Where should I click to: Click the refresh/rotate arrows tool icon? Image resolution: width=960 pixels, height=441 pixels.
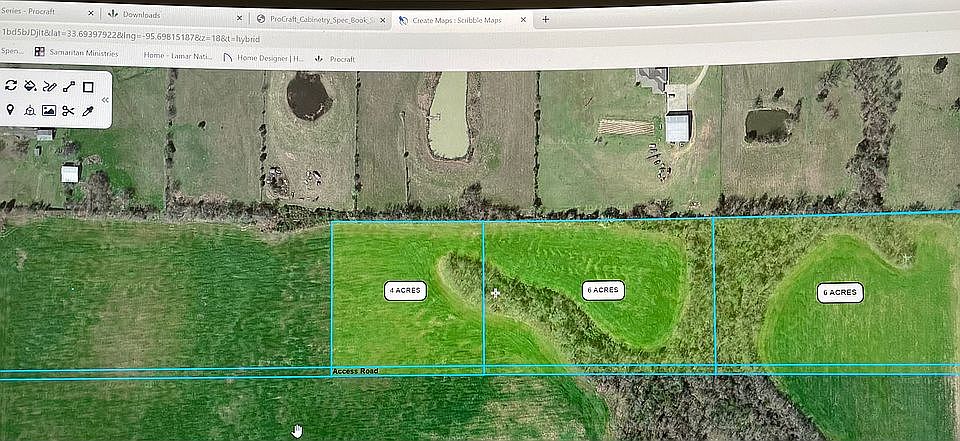tap(11, 87)
